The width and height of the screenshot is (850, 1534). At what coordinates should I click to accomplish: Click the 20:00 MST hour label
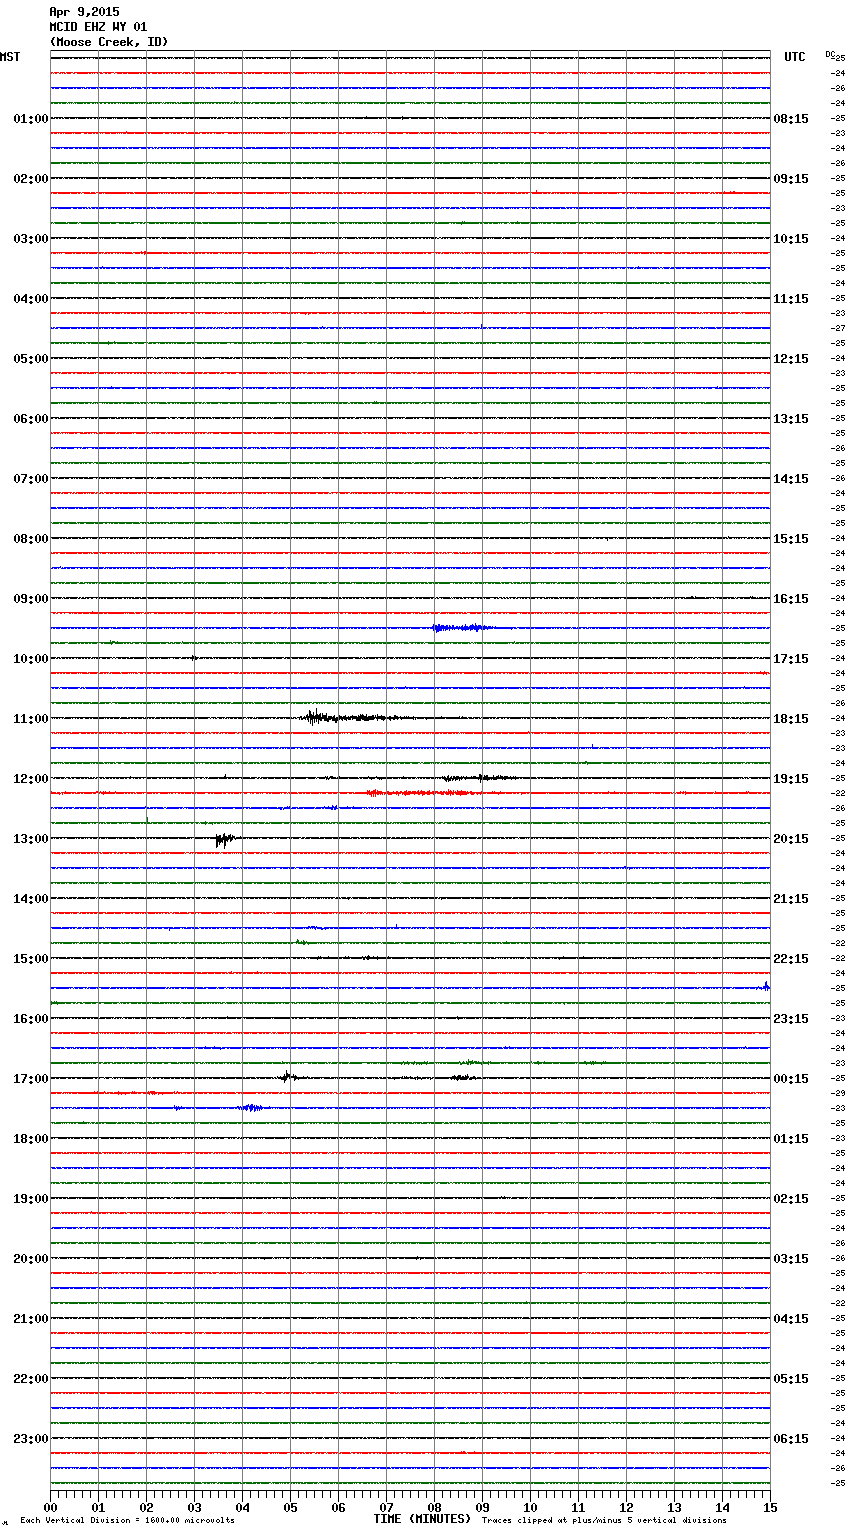point(30,1259)
